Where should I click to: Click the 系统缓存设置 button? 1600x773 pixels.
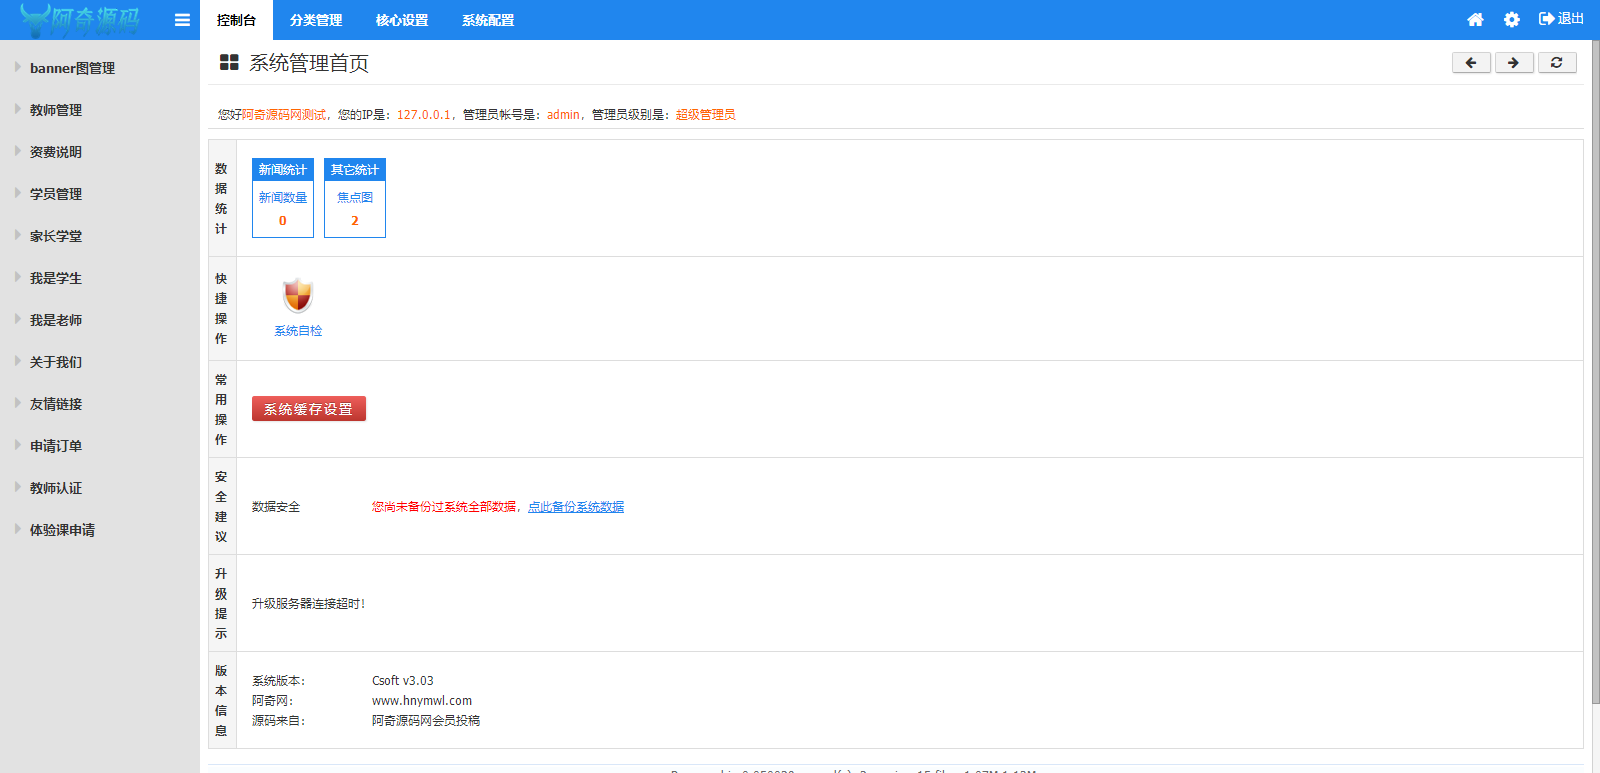click(x=309, y=409)
